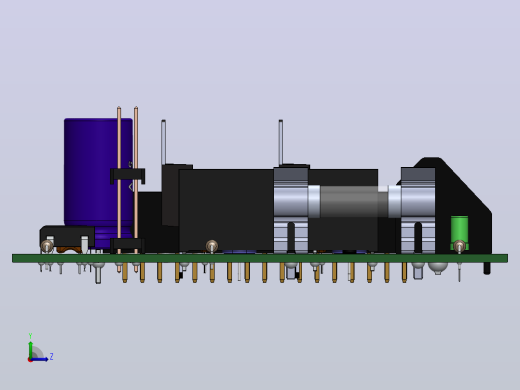Select the large black relay body
The height and width of the screenshot is (390, 520).
227,210
